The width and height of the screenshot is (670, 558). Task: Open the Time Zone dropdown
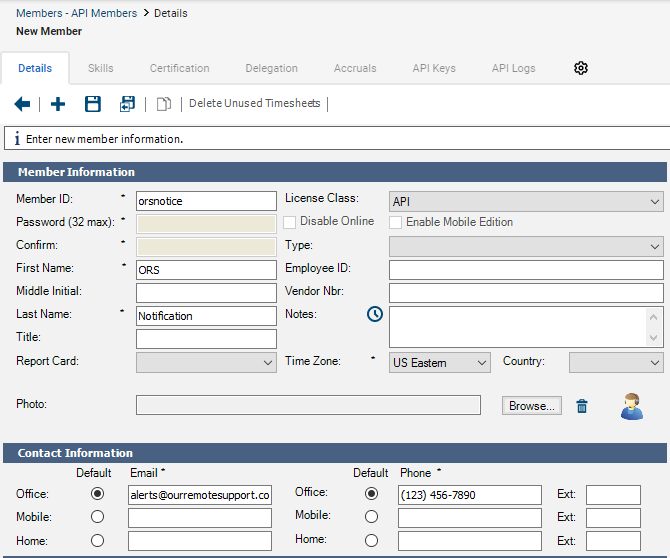pyautogui.click(x=440, y=362)
